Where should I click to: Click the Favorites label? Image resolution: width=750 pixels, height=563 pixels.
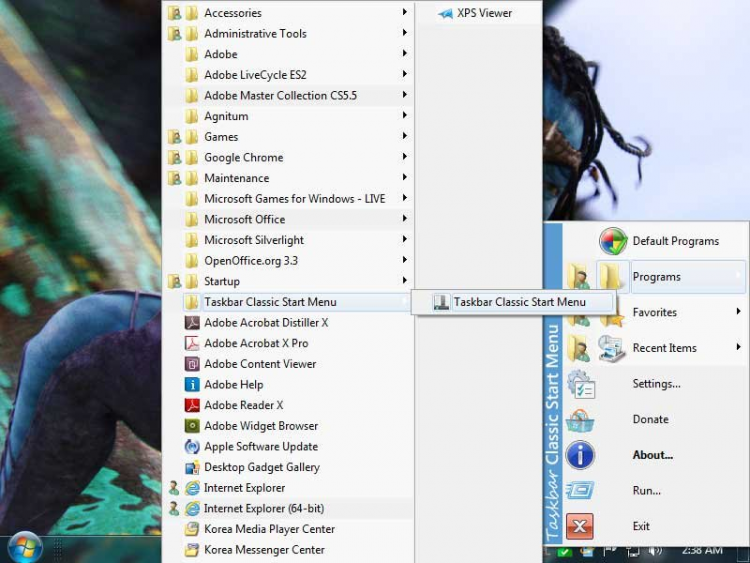[x=654, y=312]
